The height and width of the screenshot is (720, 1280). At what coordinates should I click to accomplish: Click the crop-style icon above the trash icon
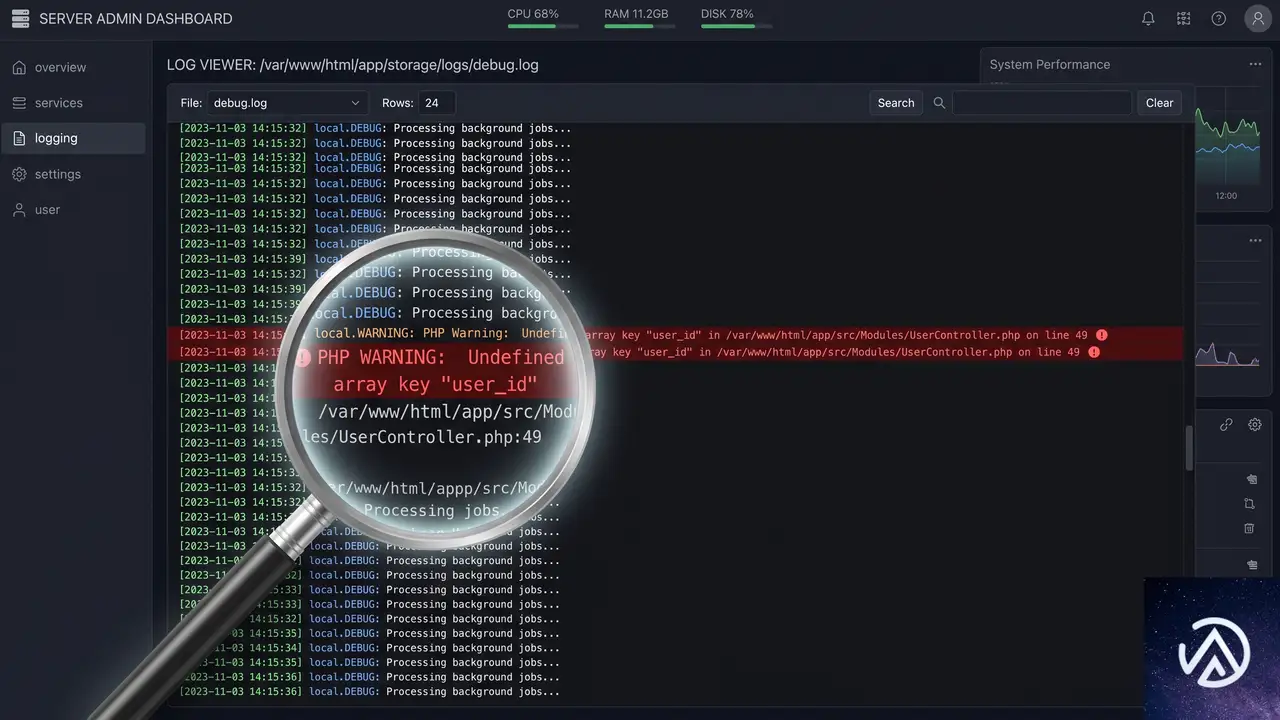click(x=1249, y=504)
